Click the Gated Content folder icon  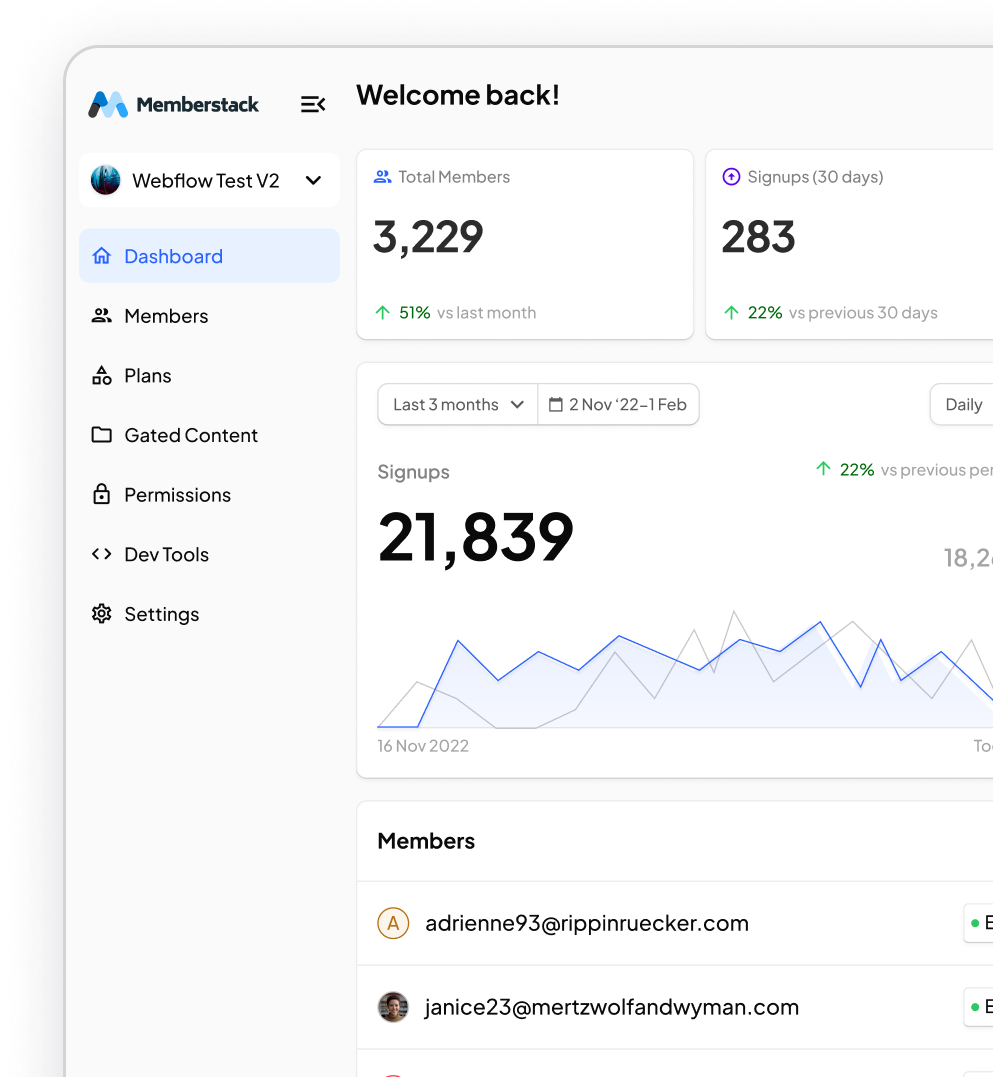pos(101,435)
